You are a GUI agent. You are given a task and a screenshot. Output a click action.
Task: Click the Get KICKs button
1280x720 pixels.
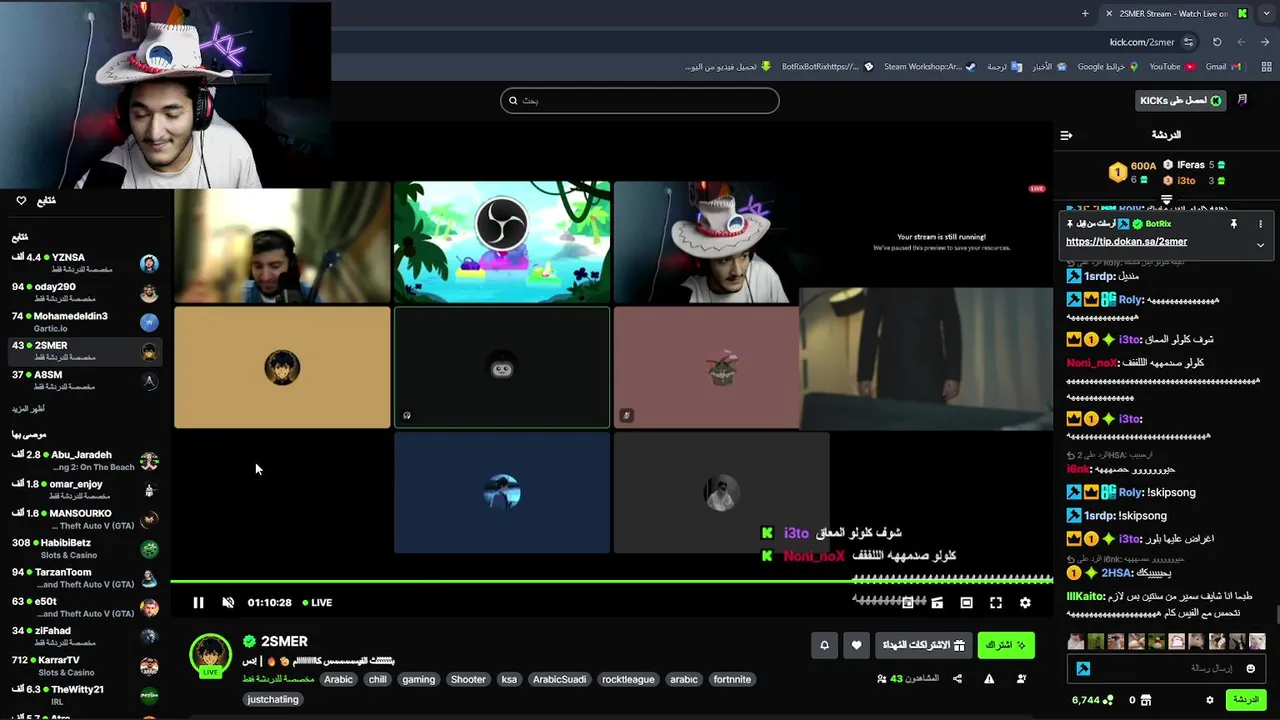(x=1181, y=100)
